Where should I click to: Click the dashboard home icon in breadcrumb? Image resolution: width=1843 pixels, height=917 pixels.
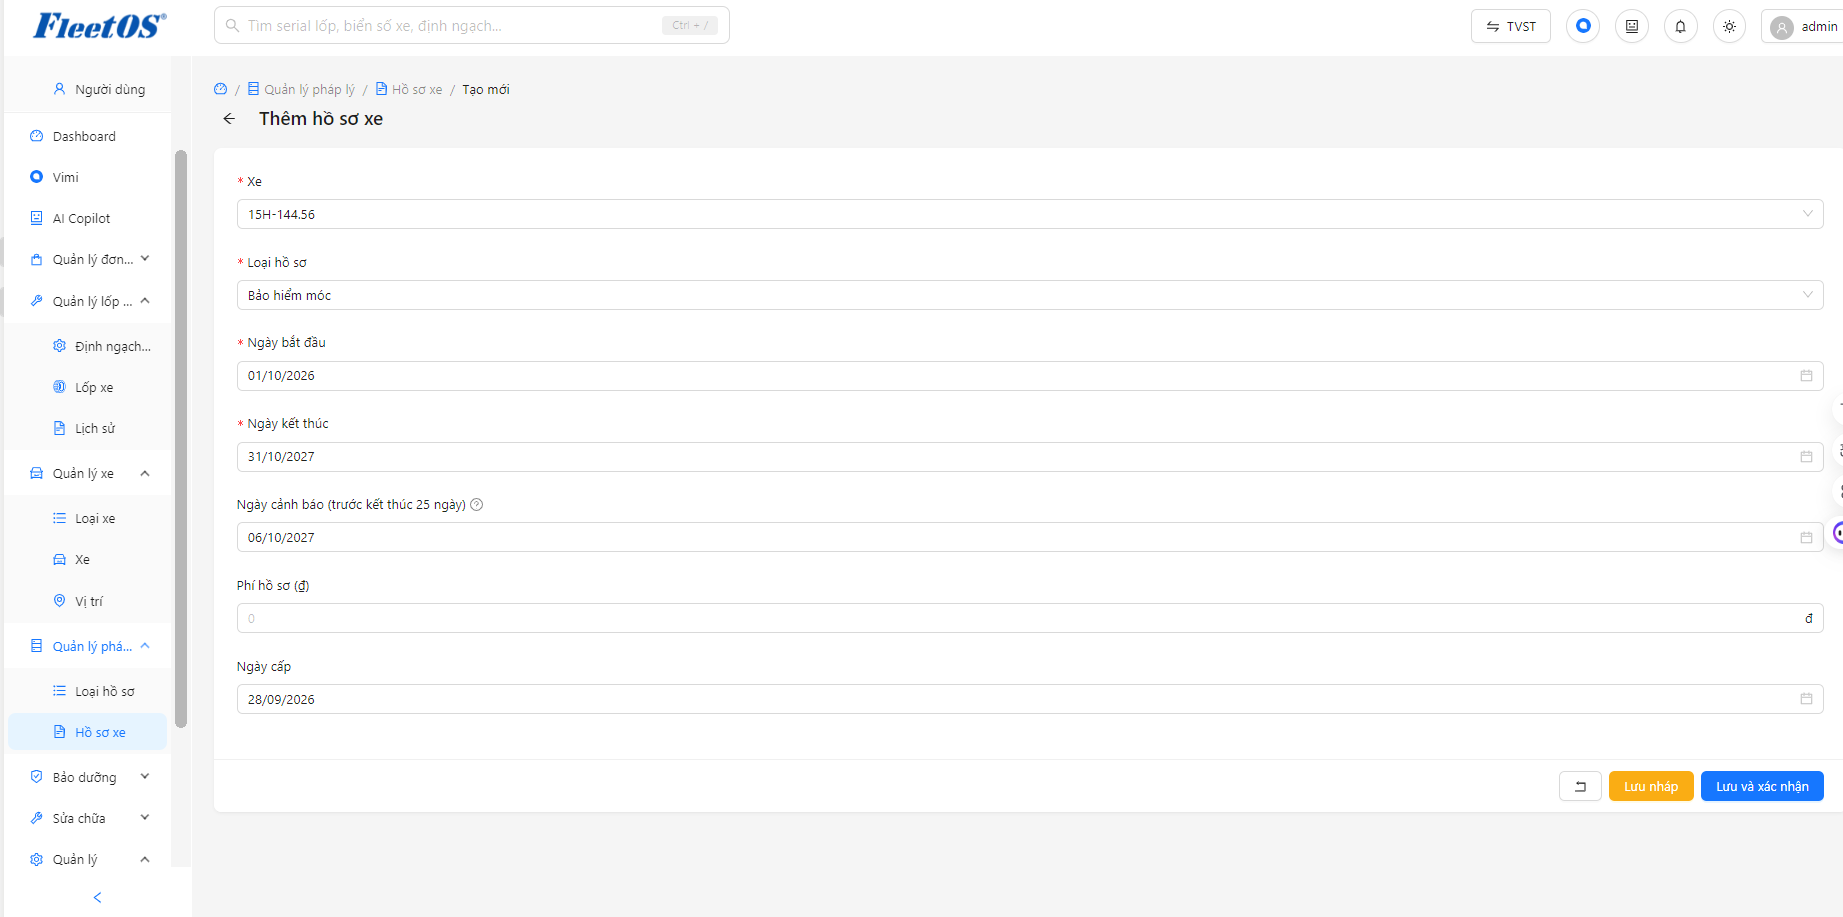pyautogui.click(x=221, y=89)
